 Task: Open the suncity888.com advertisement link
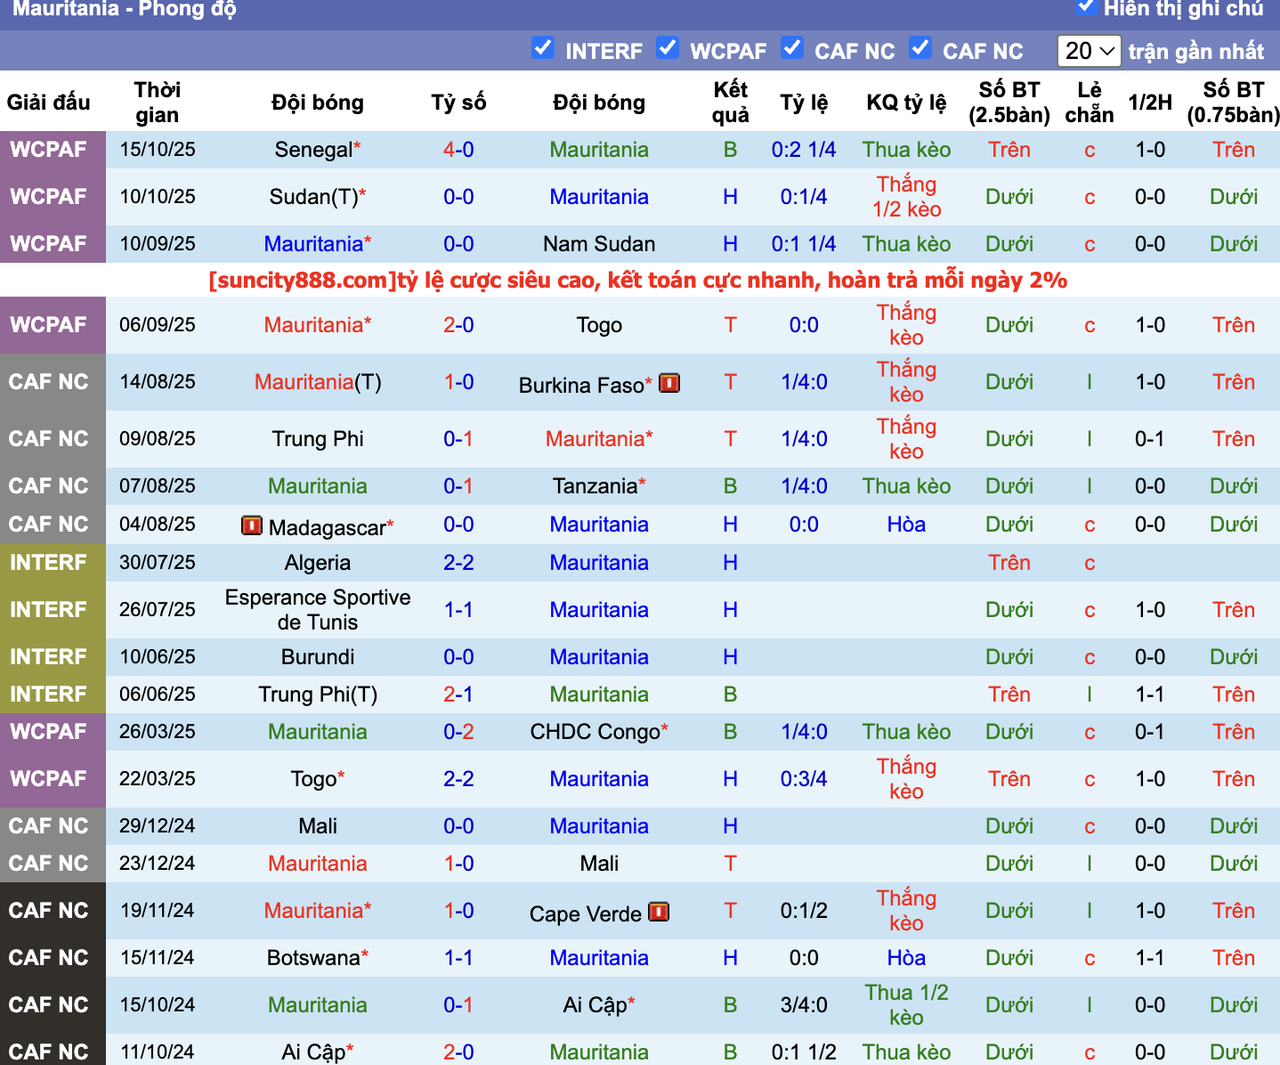click(638, 280)
